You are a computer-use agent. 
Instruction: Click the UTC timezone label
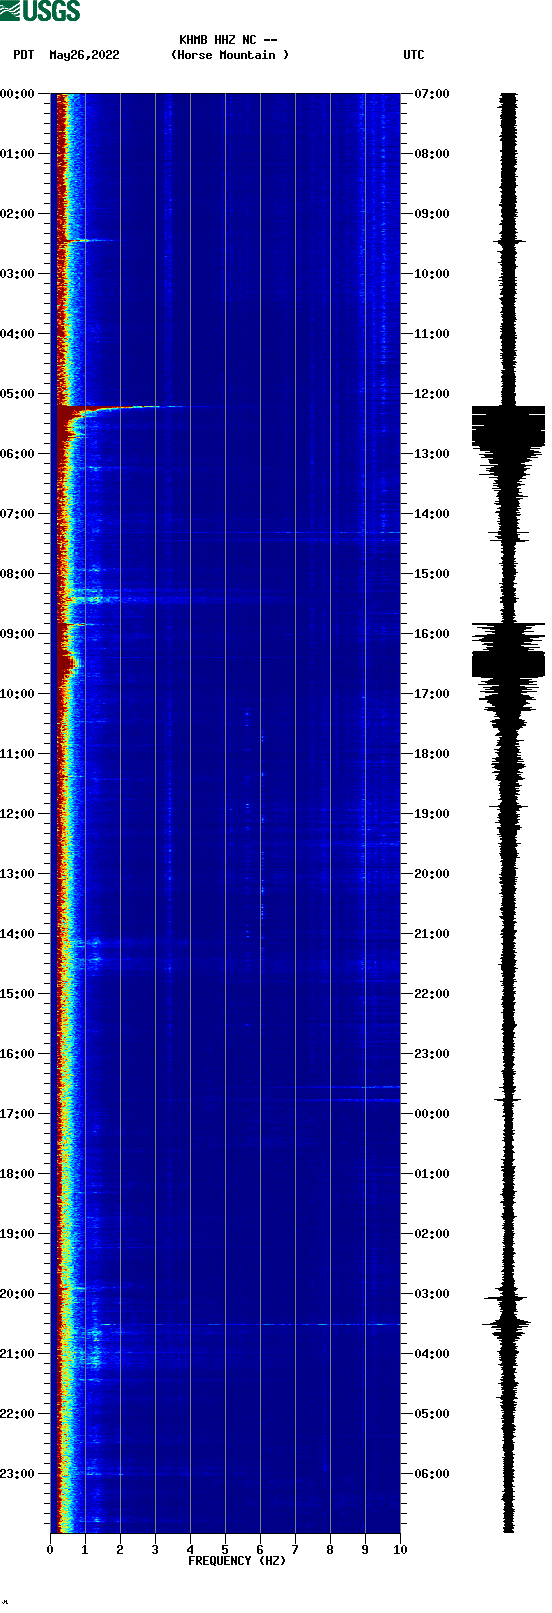click(x=414, y=55)
